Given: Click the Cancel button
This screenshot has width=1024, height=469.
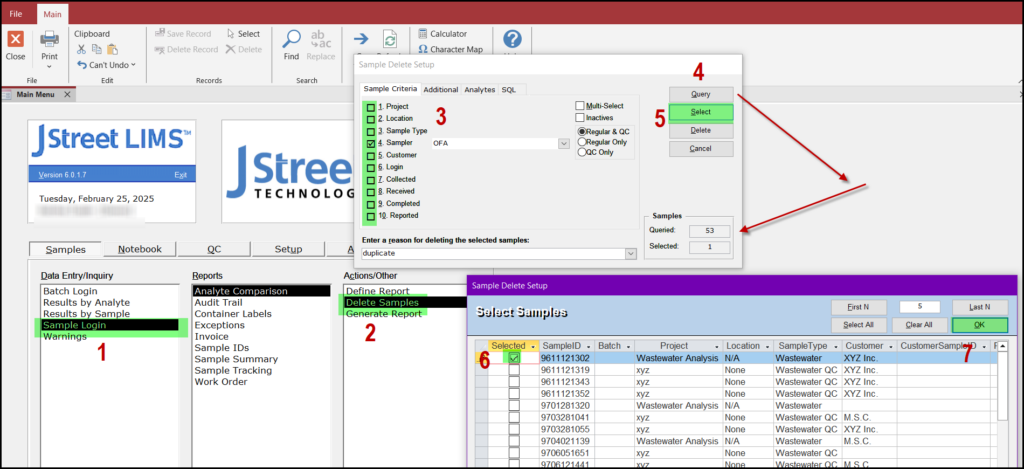Looking at the screenshot, I should tap(701, 149).
